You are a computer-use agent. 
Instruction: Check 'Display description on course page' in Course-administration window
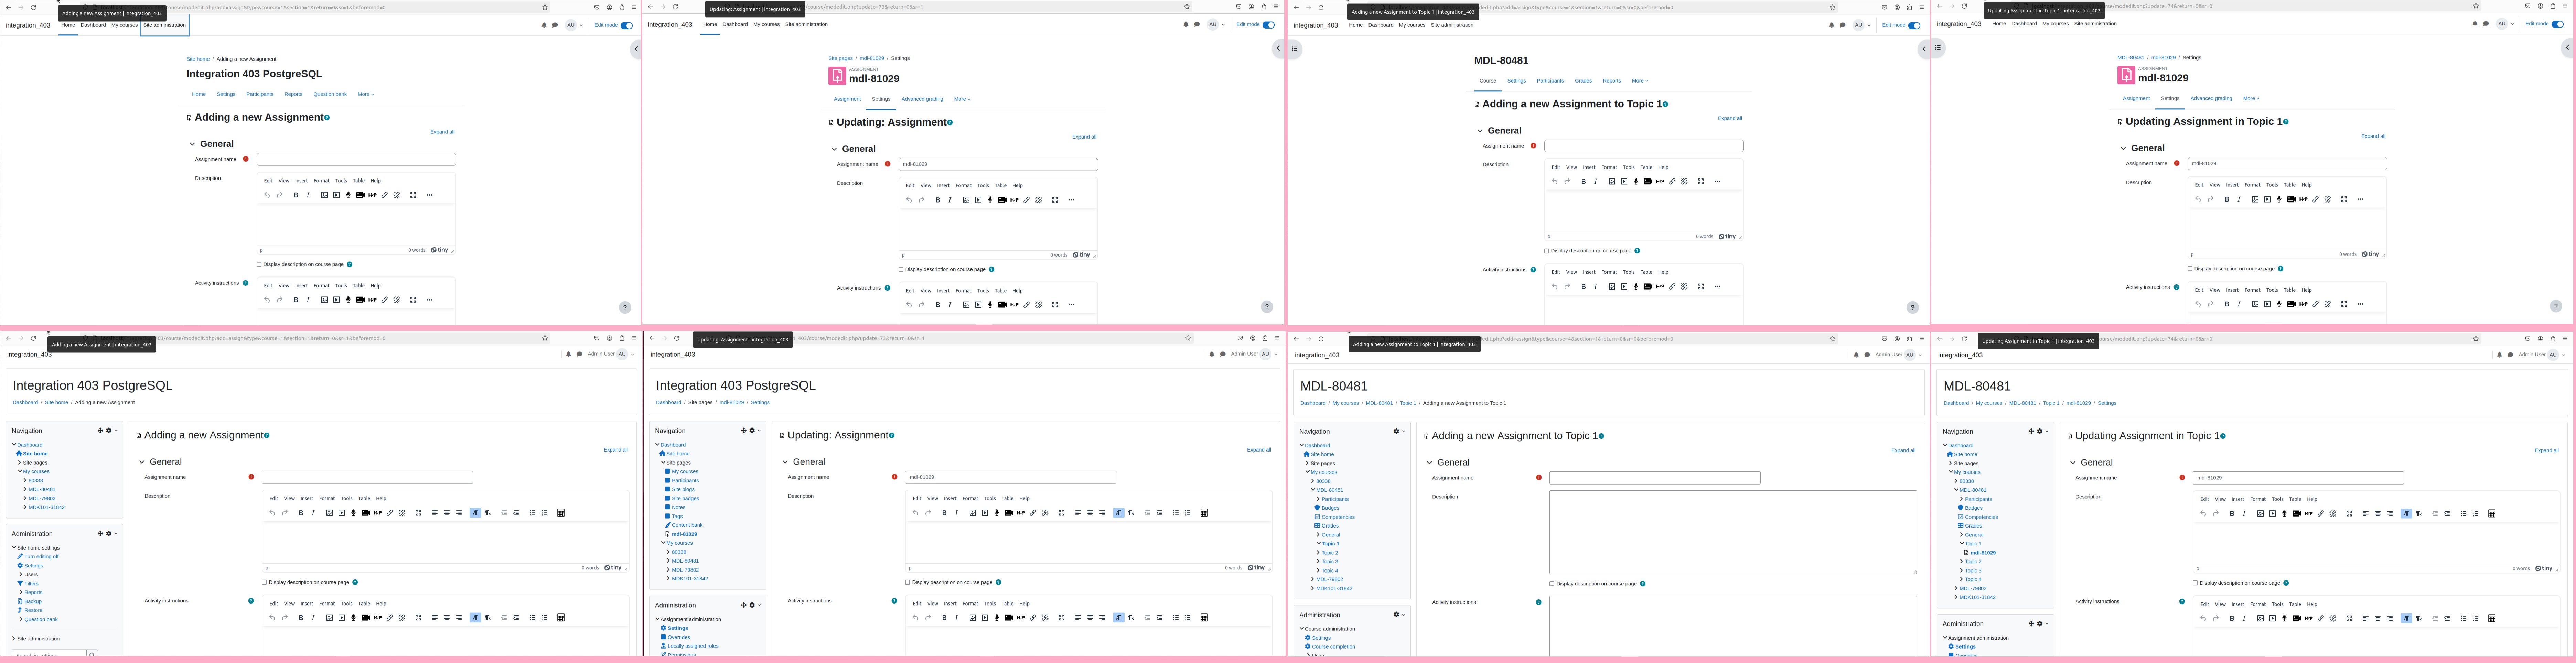coord(1552,584)
